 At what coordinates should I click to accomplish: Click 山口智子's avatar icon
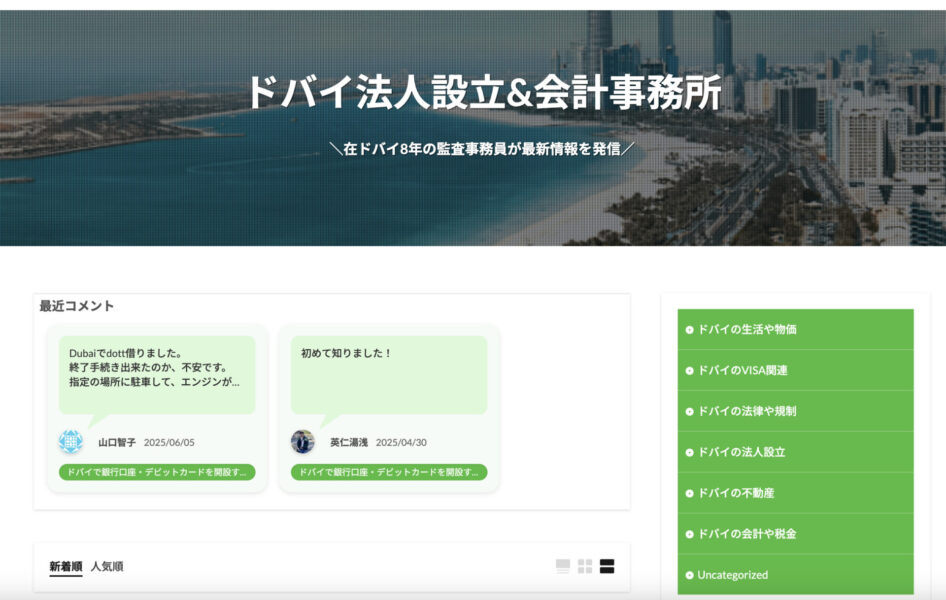71,442
